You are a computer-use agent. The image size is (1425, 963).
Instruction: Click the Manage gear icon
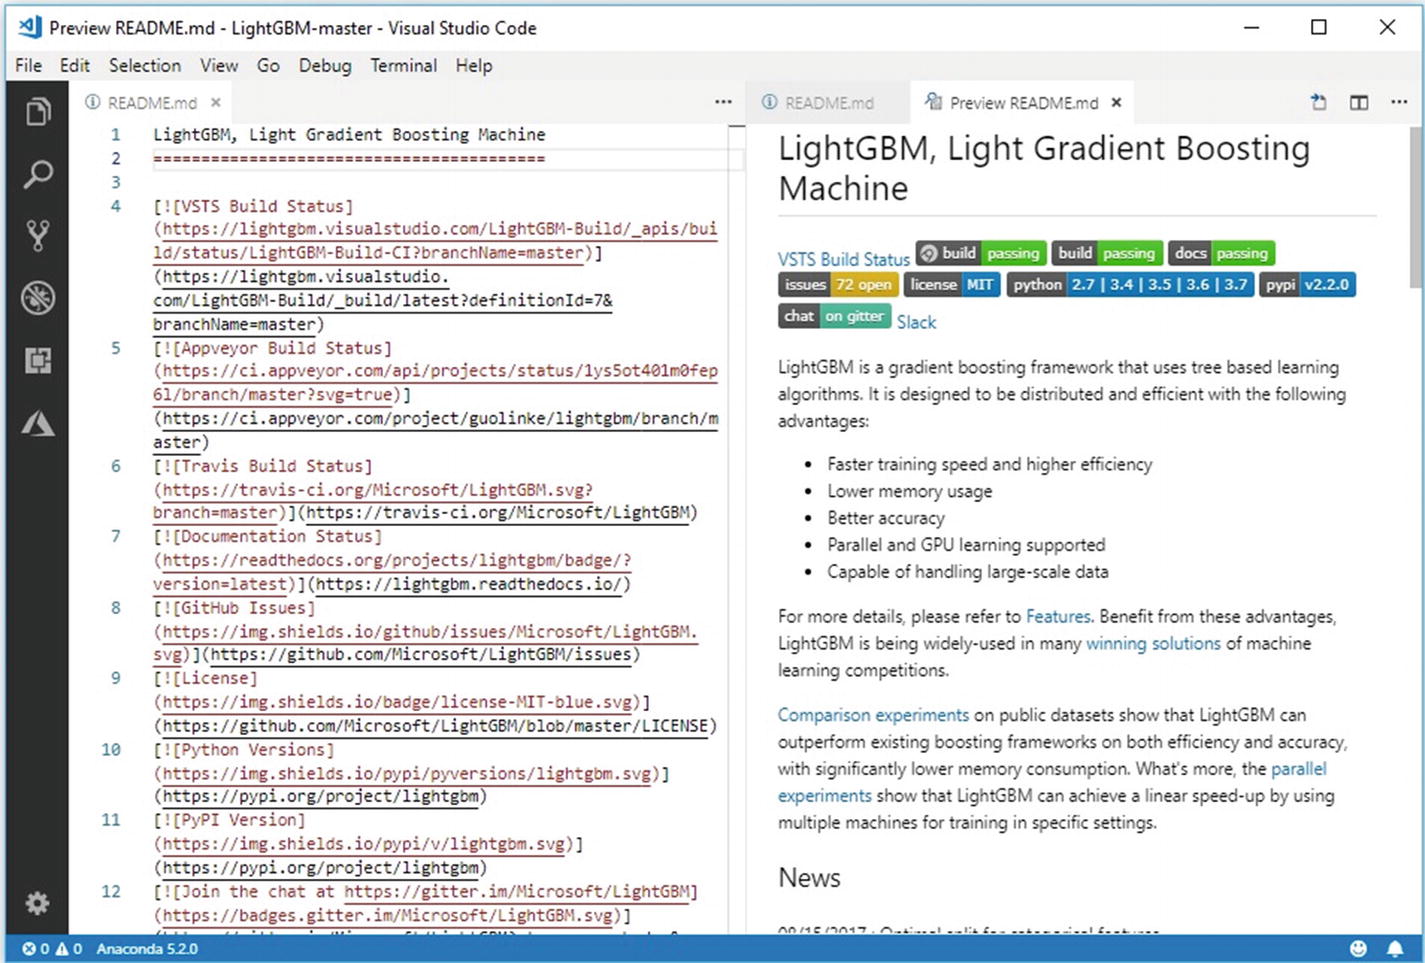pyautogui.click(x=38, y=904)
